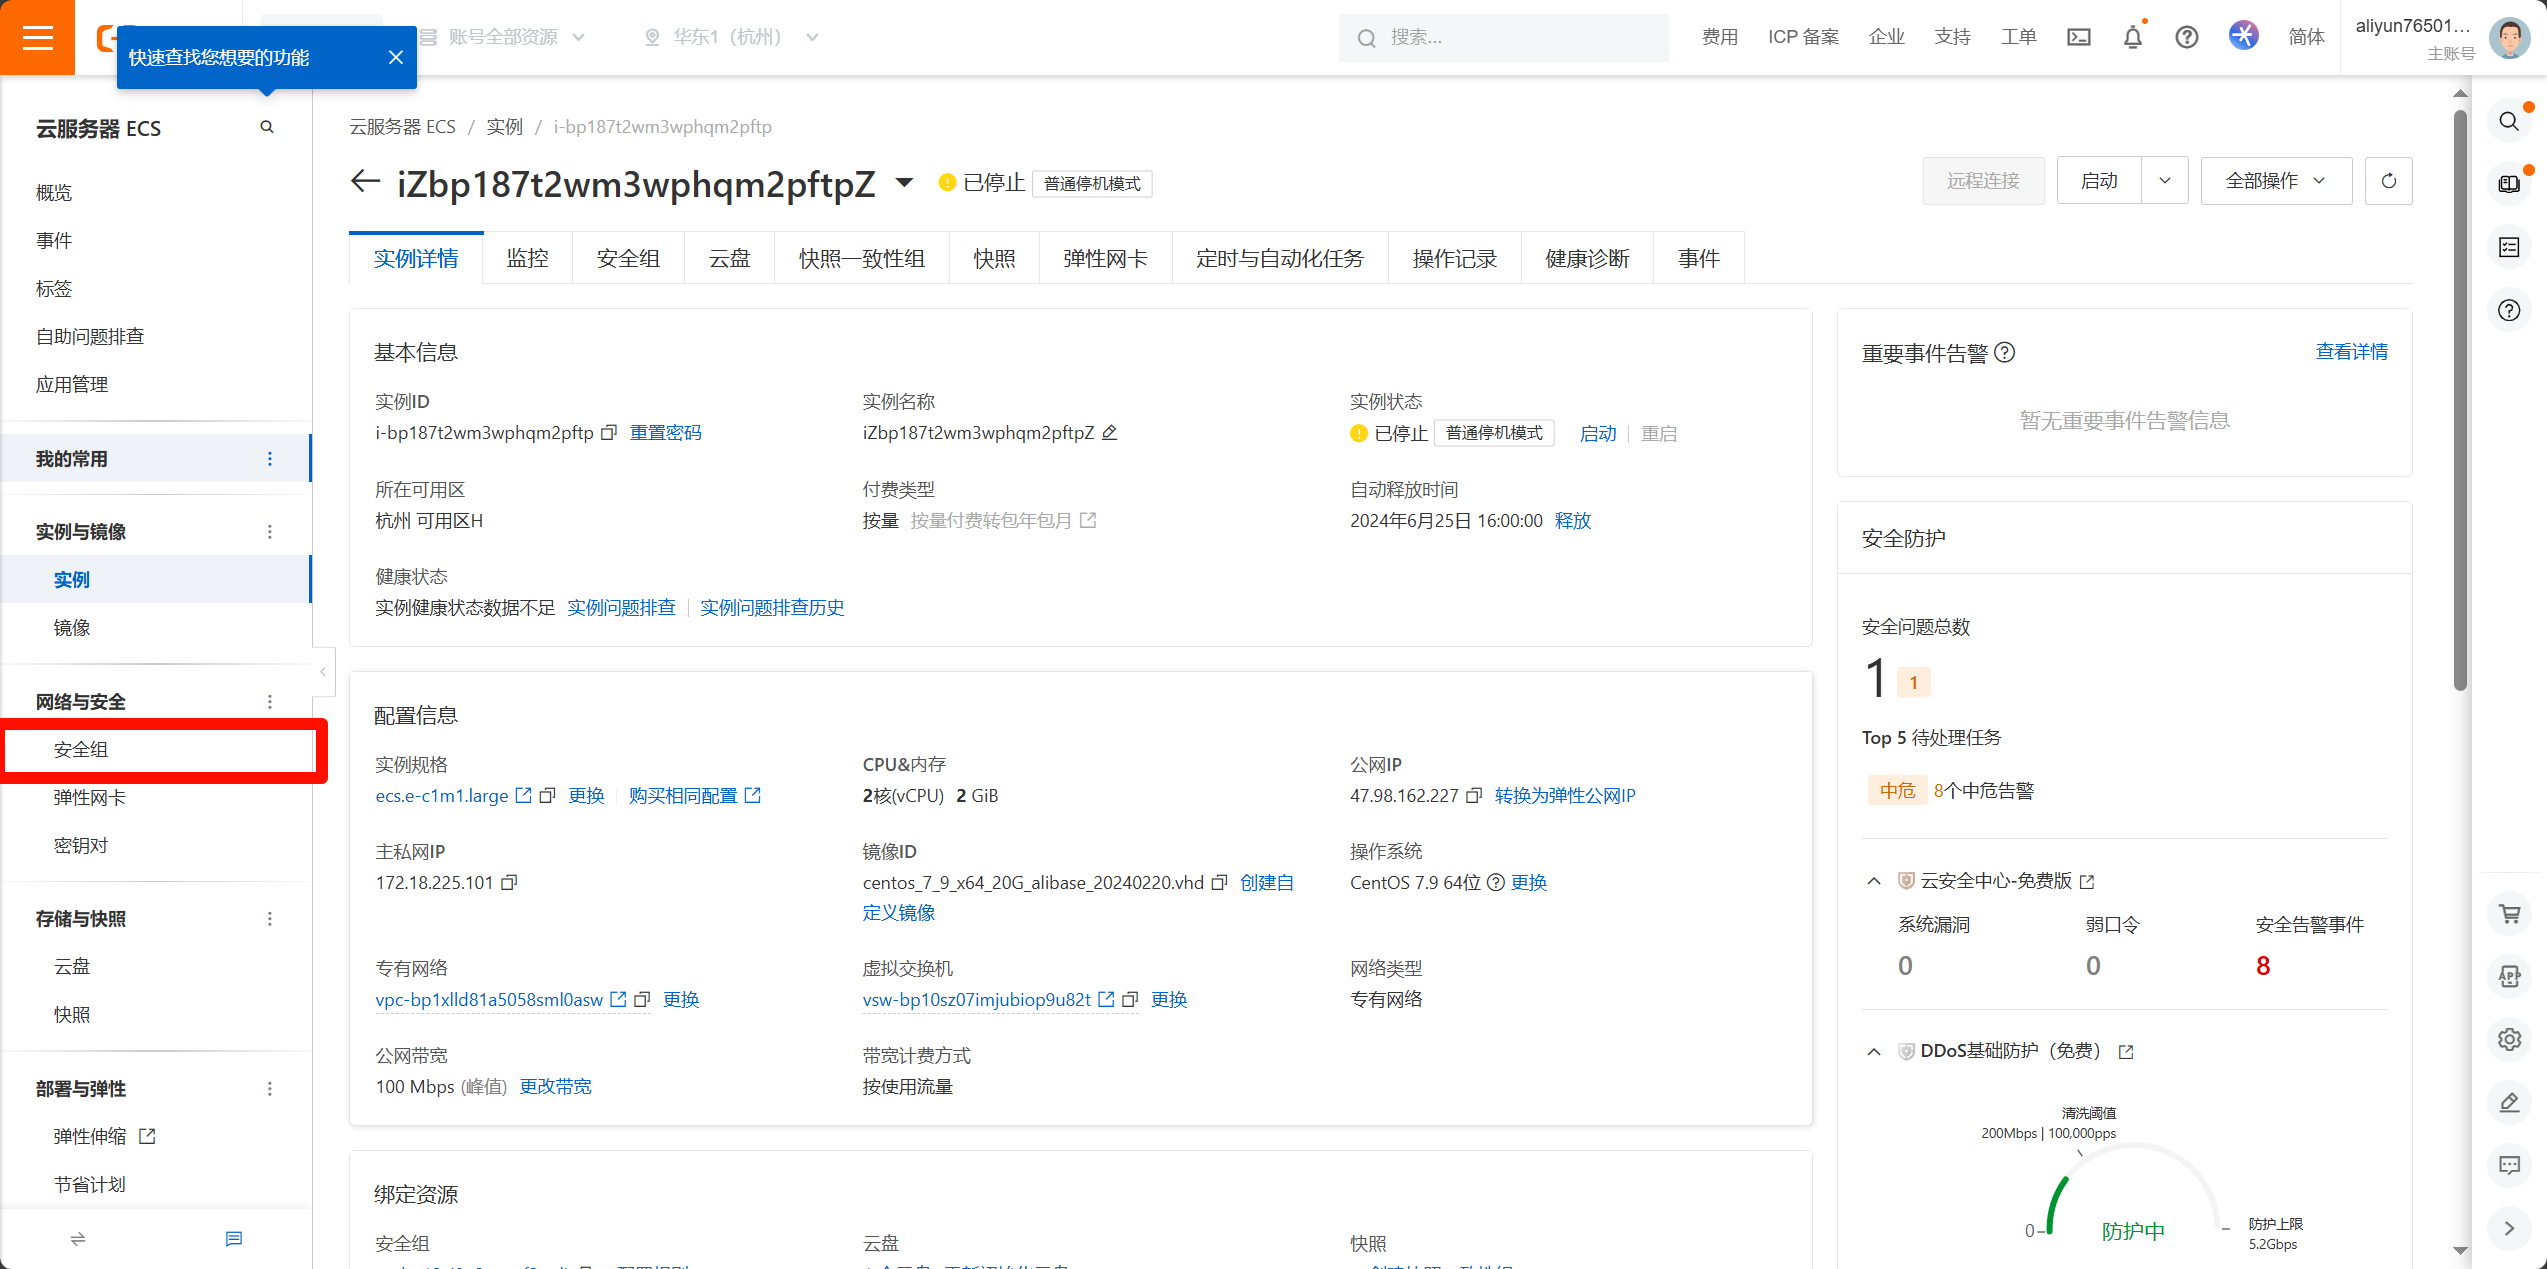Switch to the 安全组 tab
2547x1269 pixels.
pyautogui.click(x=628, y=259)
